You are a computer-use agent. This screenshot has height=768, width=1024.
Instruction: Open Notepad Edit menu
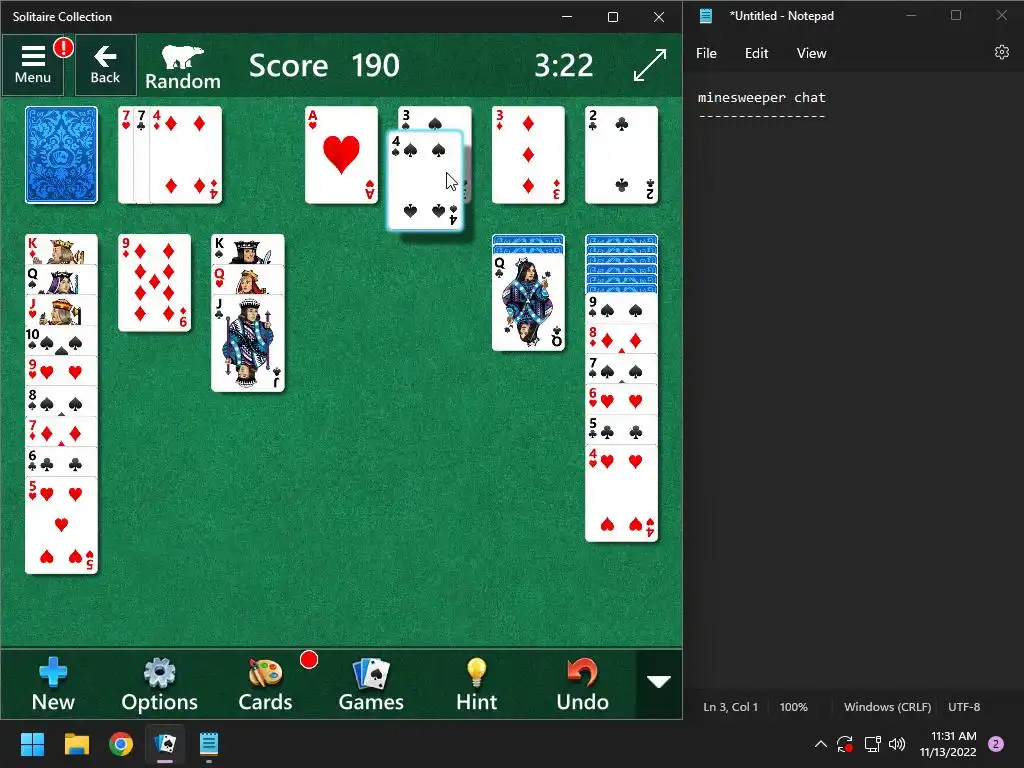tap(756, 54)
